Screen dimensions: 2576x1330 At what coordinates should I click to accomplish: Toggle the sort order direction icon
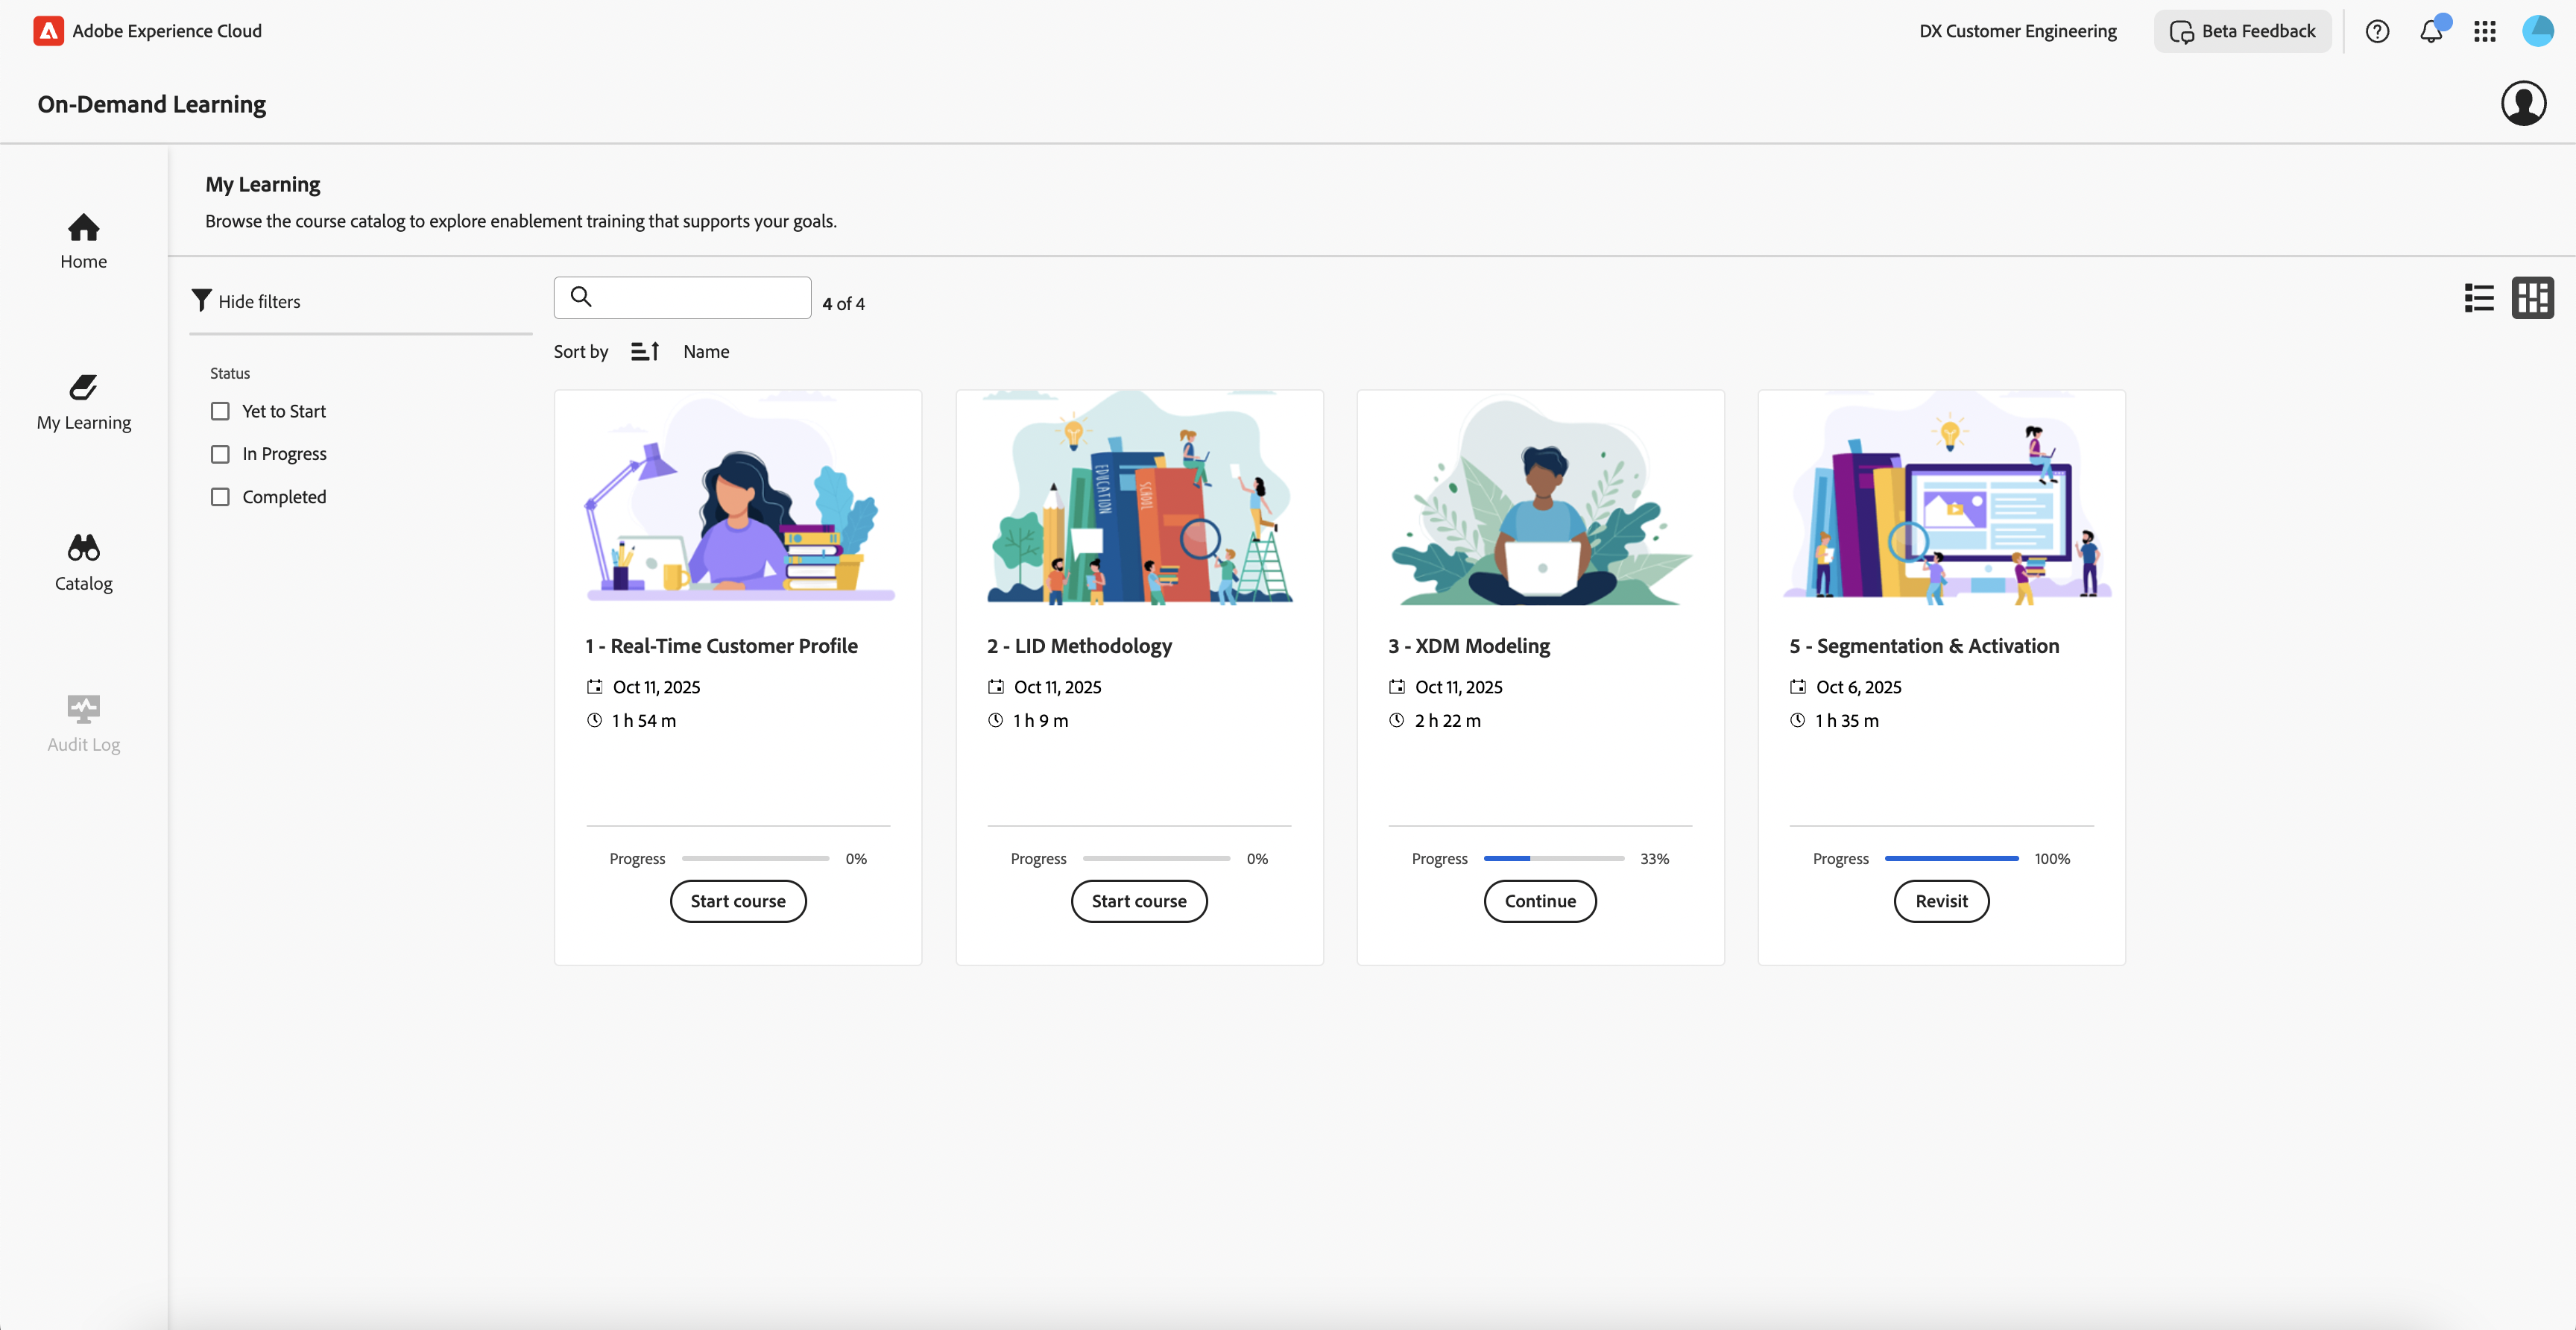645,351
